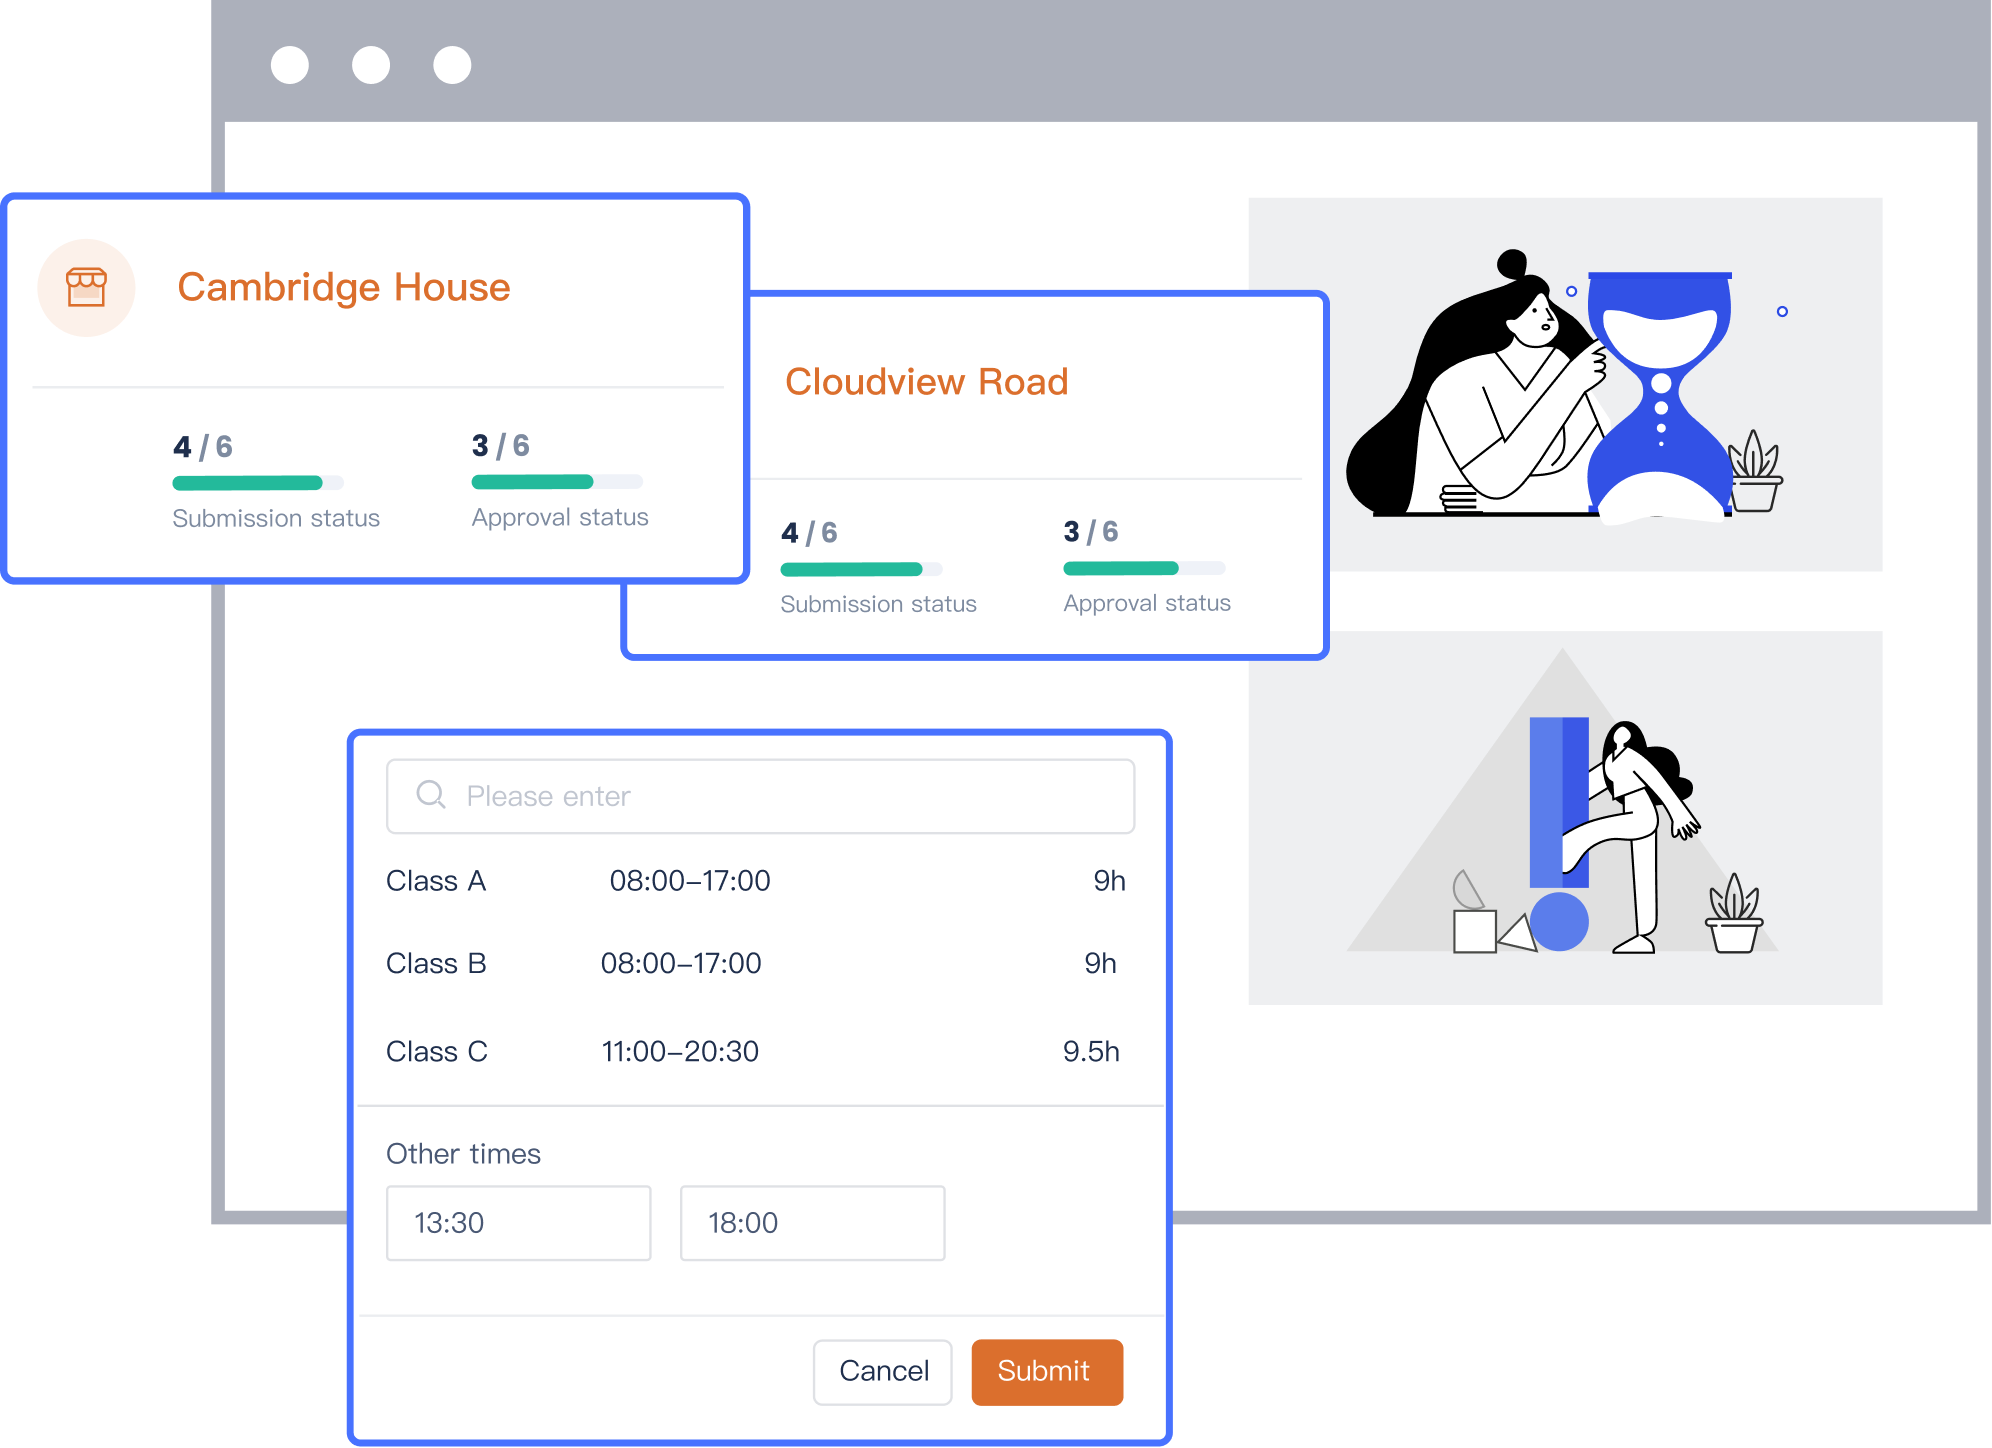This screenshot has height=1448, width=1992.
Task: Click the 18:00 end time field
Action: (x=812, y=1223)
